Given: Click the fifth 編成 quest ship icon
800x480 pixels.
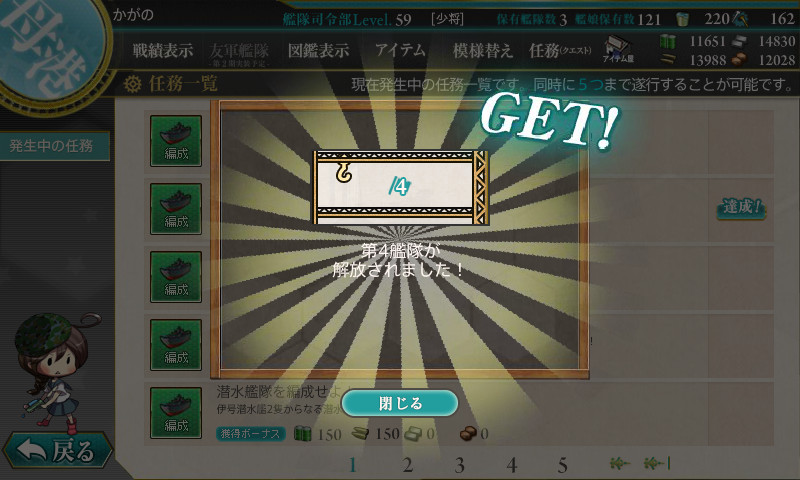Looking at the screenshot, I should click(176, 413).
